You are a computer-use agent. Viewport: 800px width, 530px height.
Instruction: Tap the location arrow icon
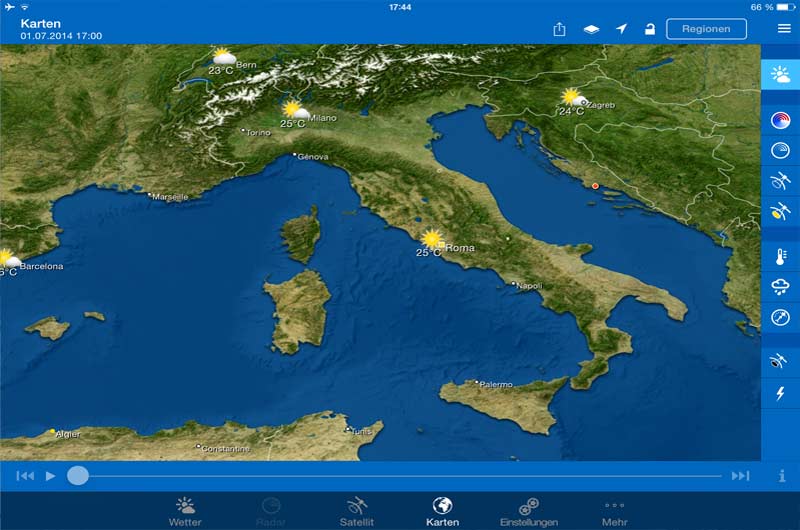tap(621, 29)
